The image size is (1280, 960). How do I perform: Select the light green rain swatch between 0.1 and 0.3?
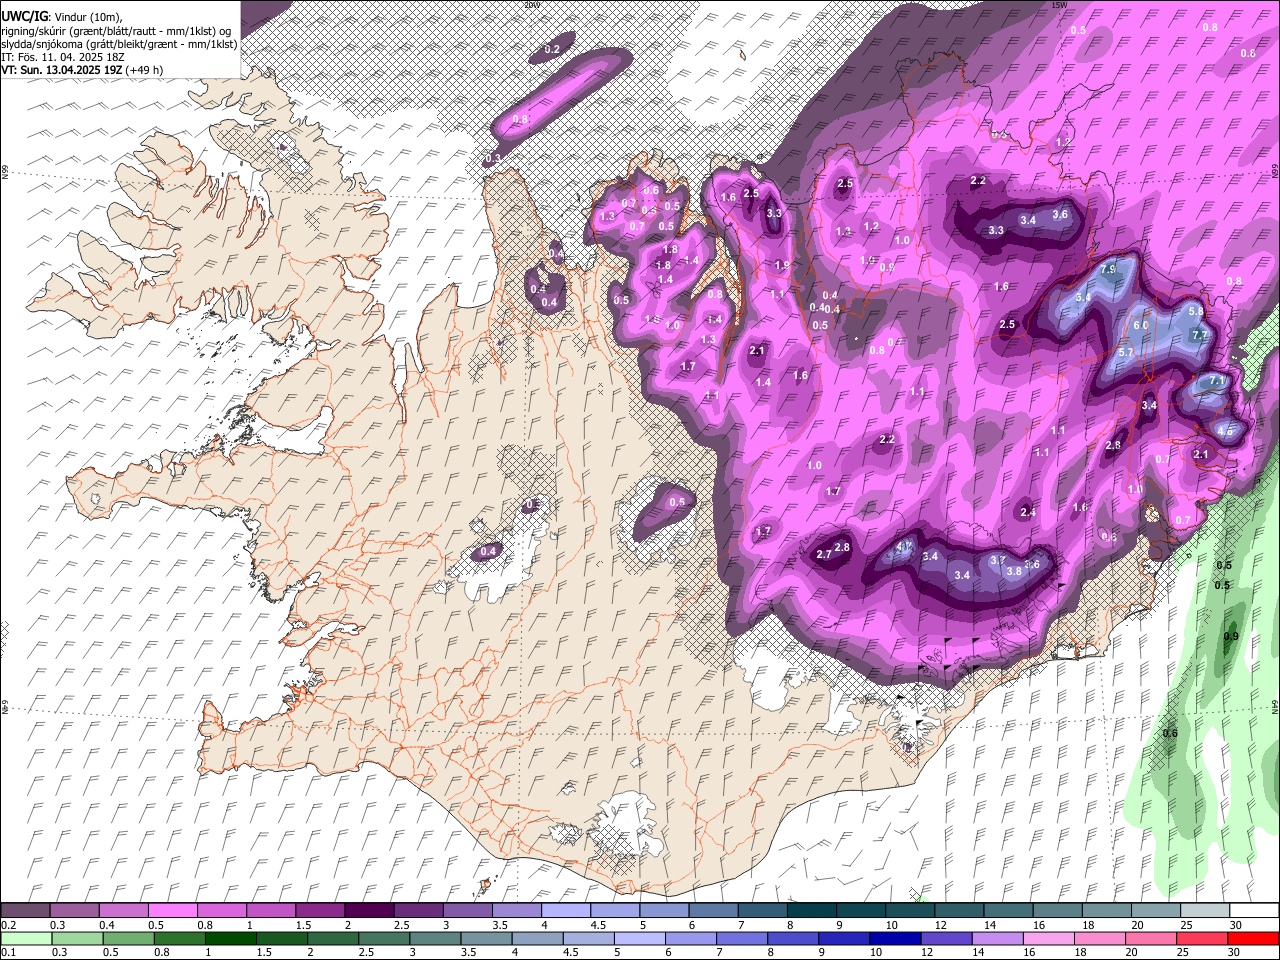[25, 938]
